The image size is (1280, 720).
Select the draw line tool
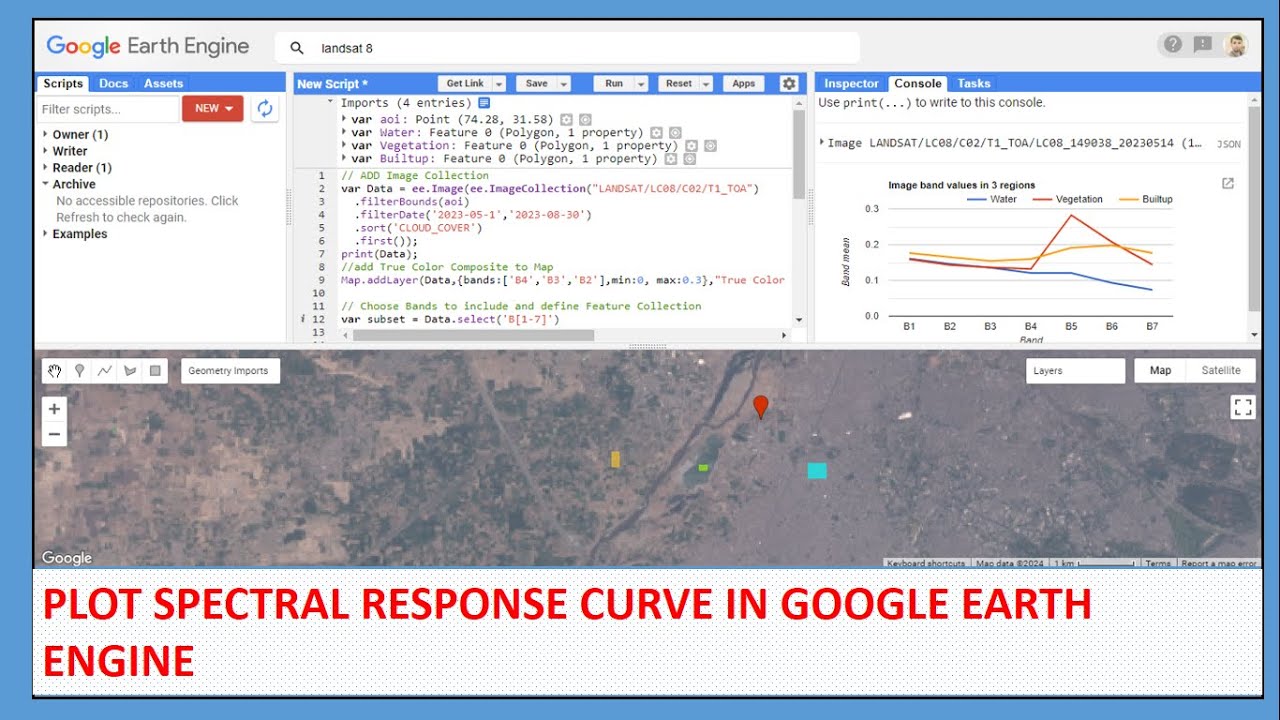[x=104, y=371]
